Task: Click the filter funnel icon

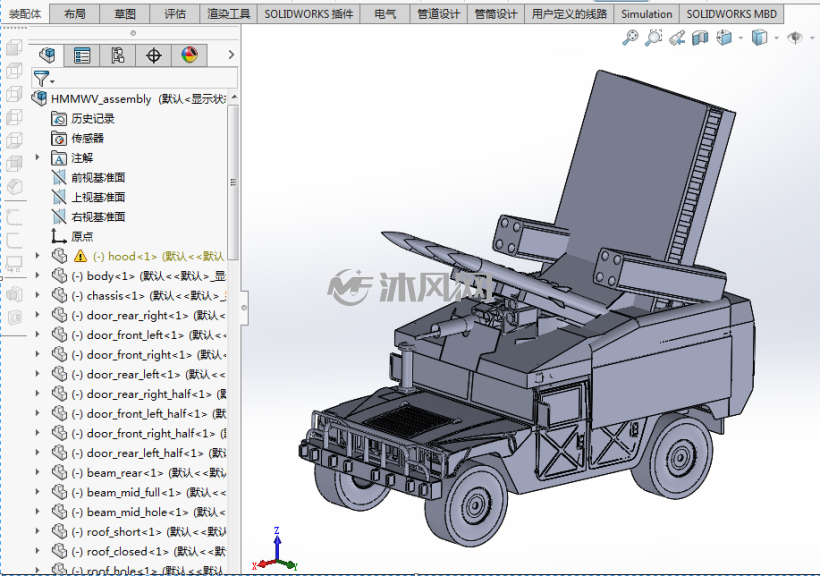Action: click(x=42, y=78)
